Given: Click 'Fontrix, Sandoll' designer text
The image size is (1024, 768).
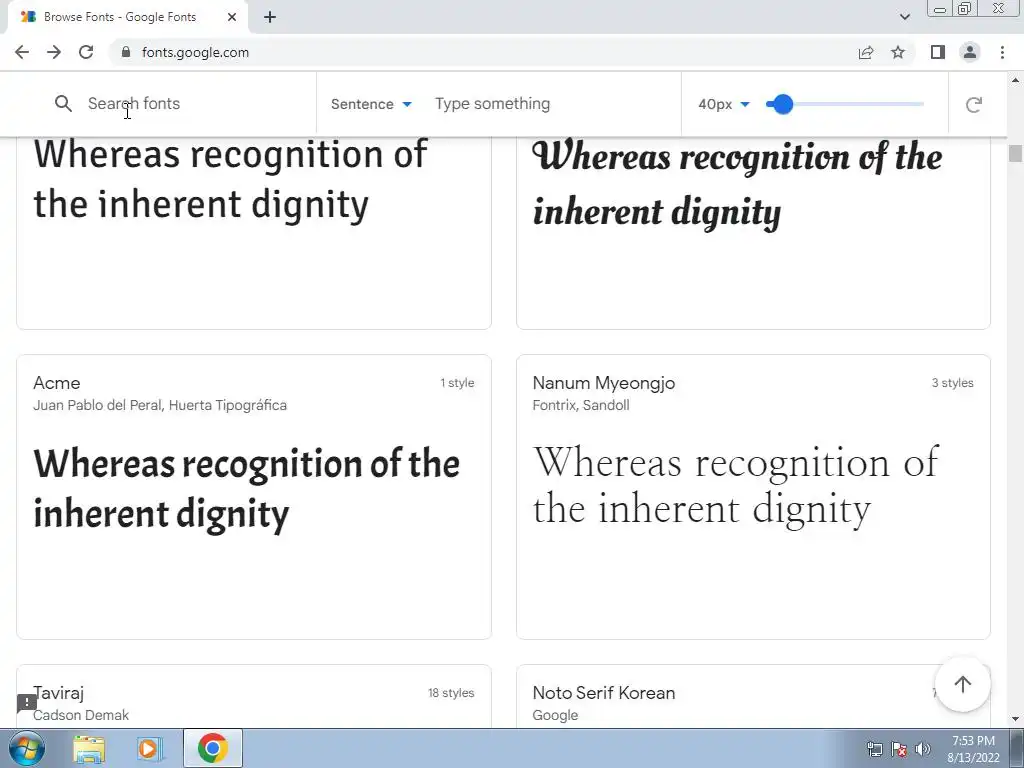Looking at the screenshot, I should pos(581,406).
